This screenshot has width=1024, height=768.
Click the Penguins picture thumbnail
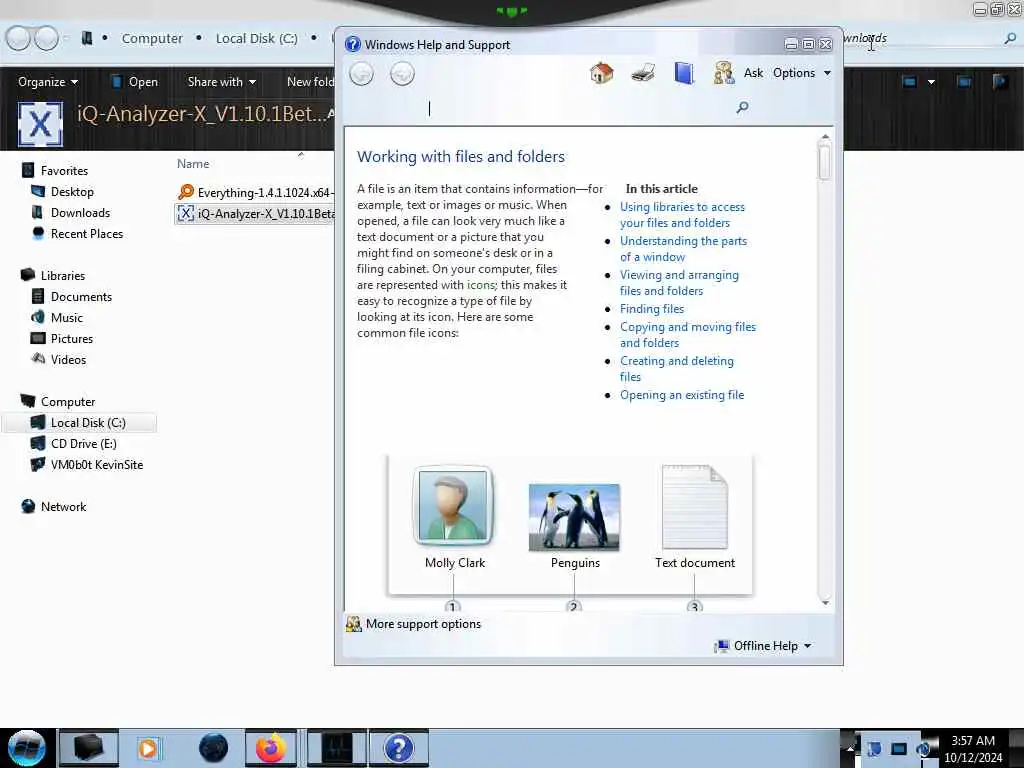(574, 517)
